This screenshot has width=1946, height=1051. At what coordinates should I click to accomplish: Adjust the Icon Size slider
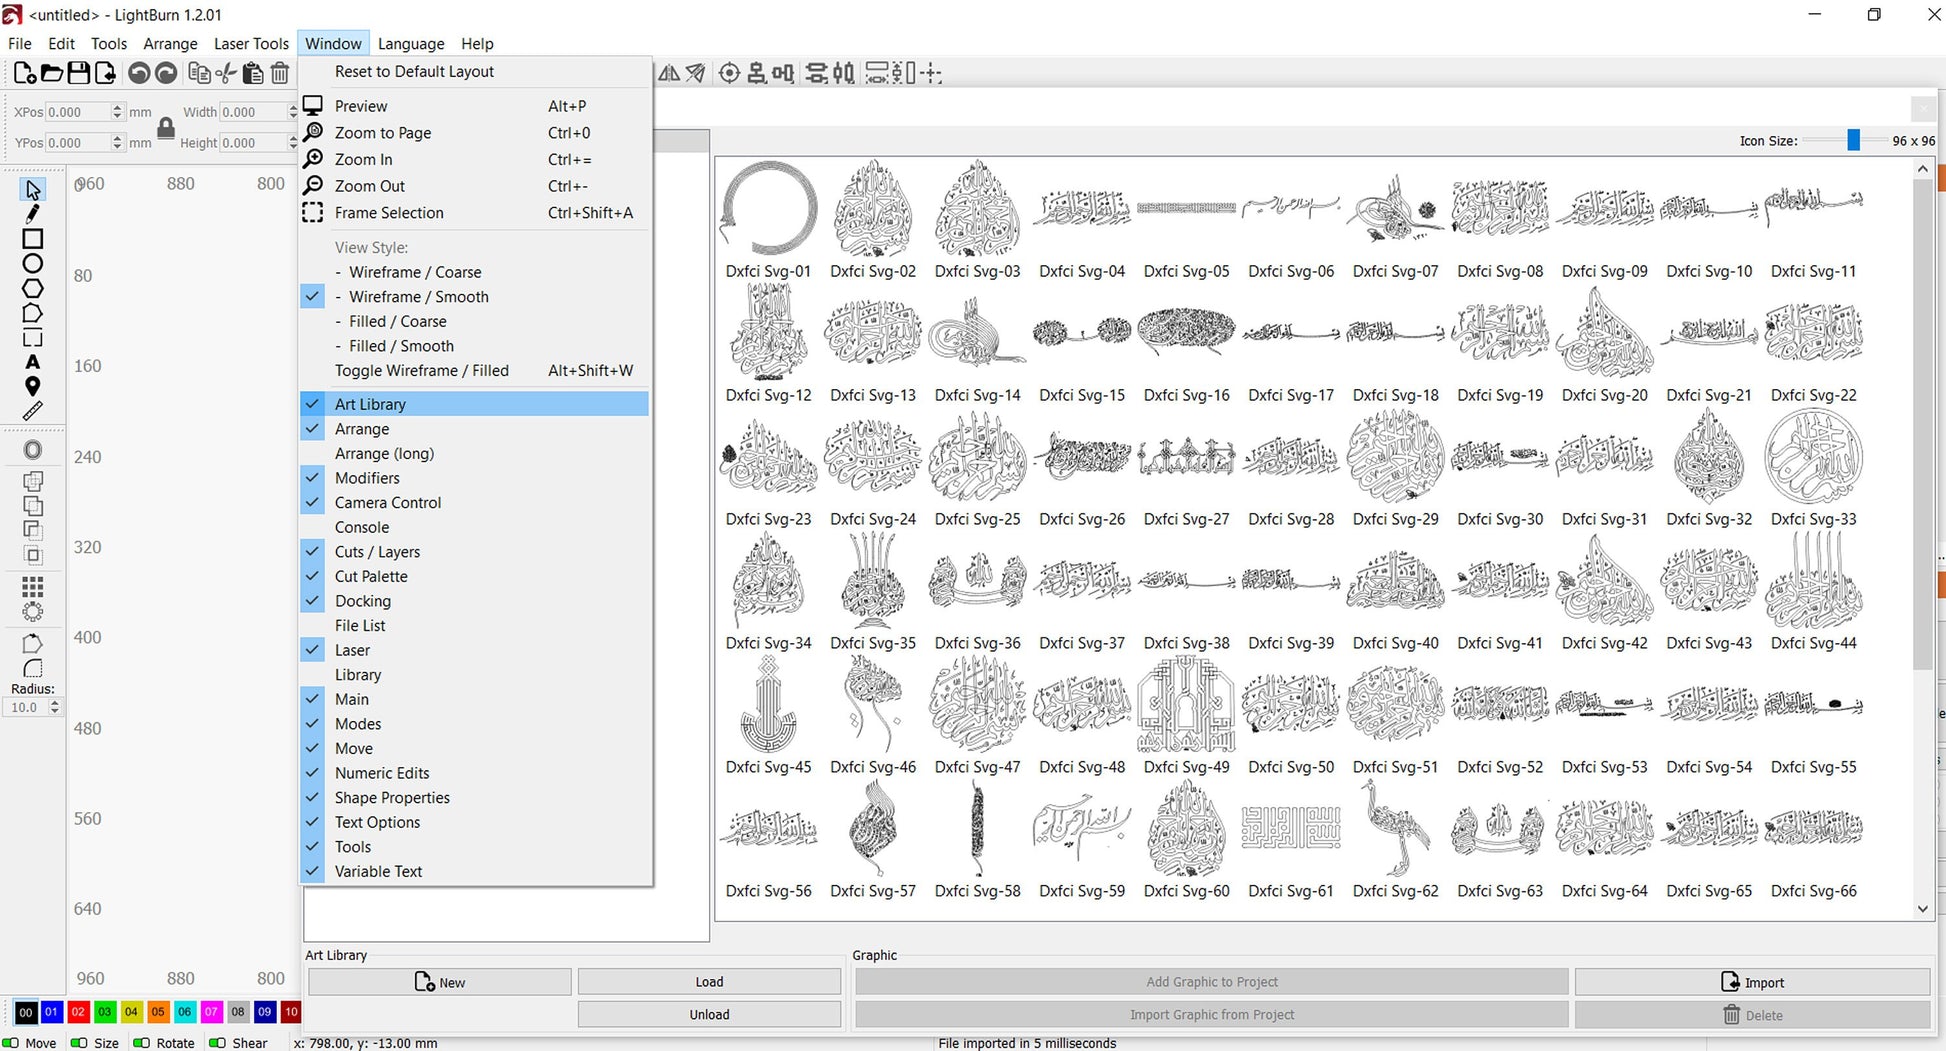coord(1853,140)
